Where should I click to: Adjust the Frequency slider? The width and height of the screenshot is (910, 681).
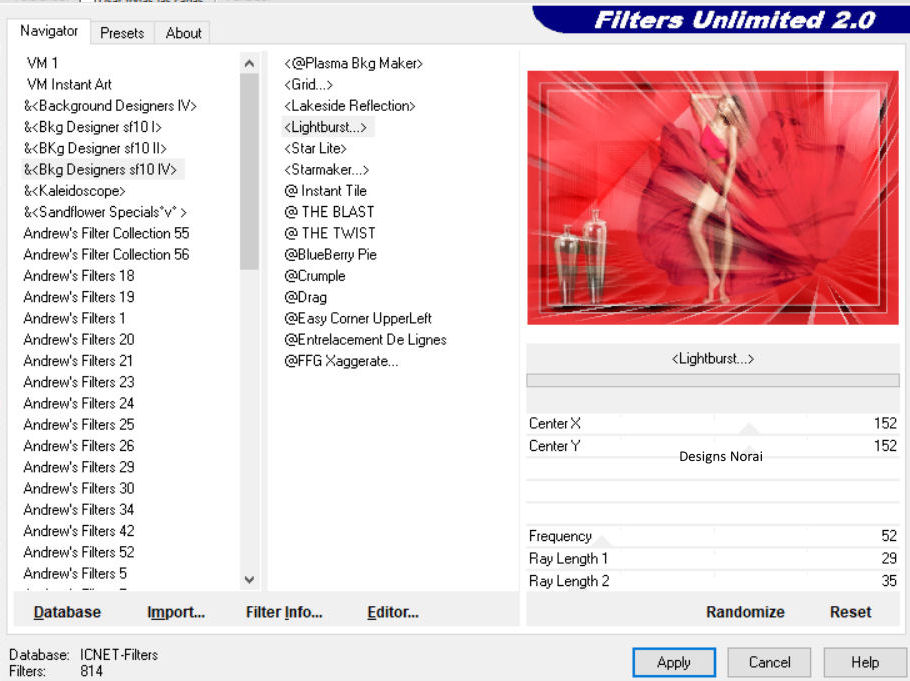(713, 536)
